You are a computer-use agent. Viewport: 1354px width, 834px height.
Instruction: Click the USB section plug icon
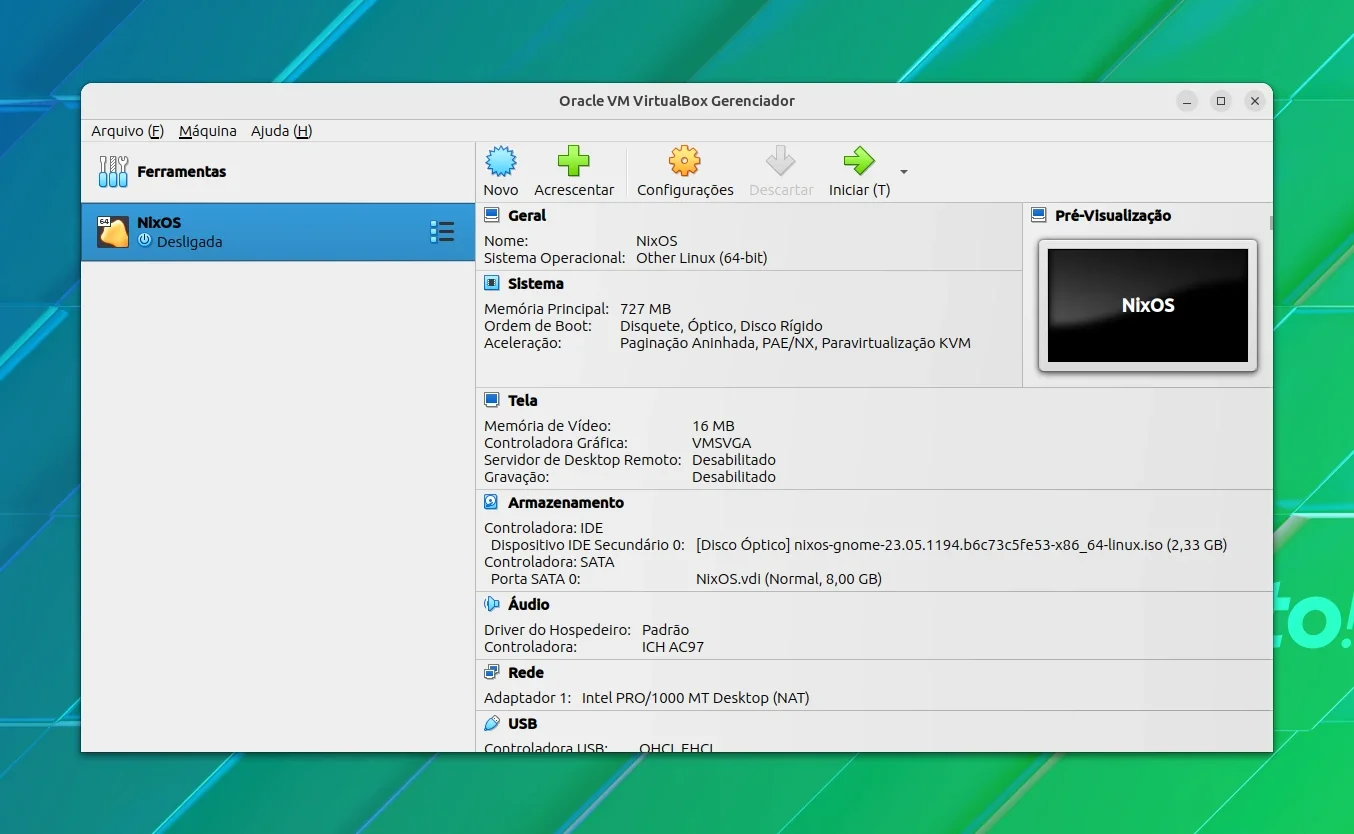tap(491, 723)
